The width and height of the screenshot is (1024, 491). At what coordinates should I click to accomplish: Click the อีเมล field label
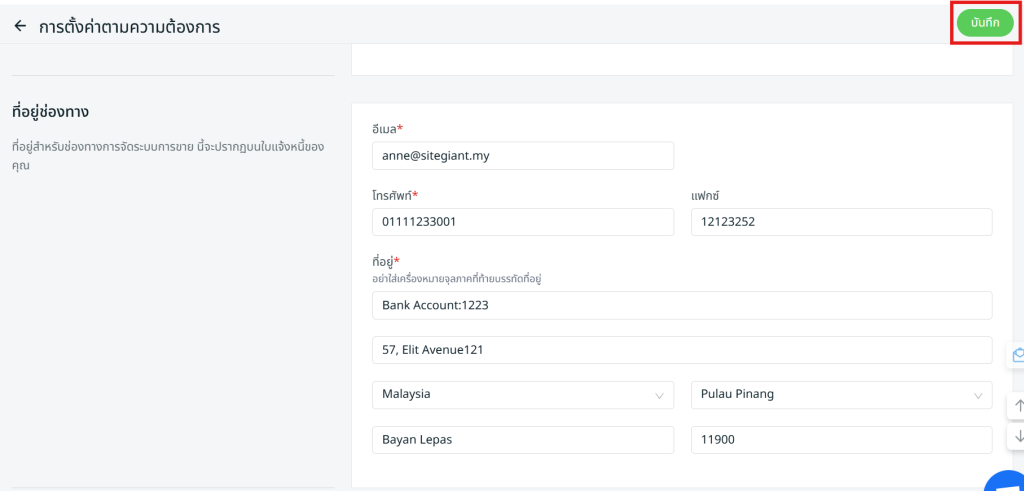point(386,129)
